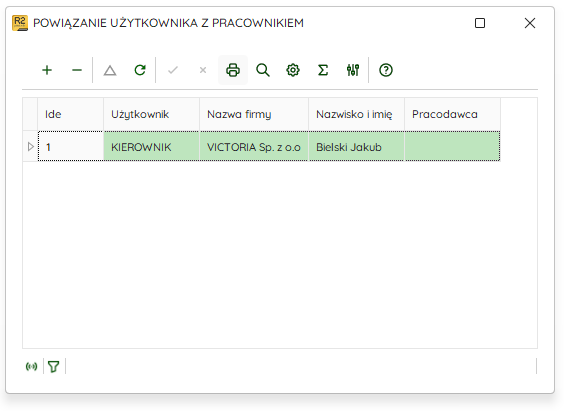This screenshot has height=411, width=564.
Task: Open settings gear icon
Action: point(293,70)
